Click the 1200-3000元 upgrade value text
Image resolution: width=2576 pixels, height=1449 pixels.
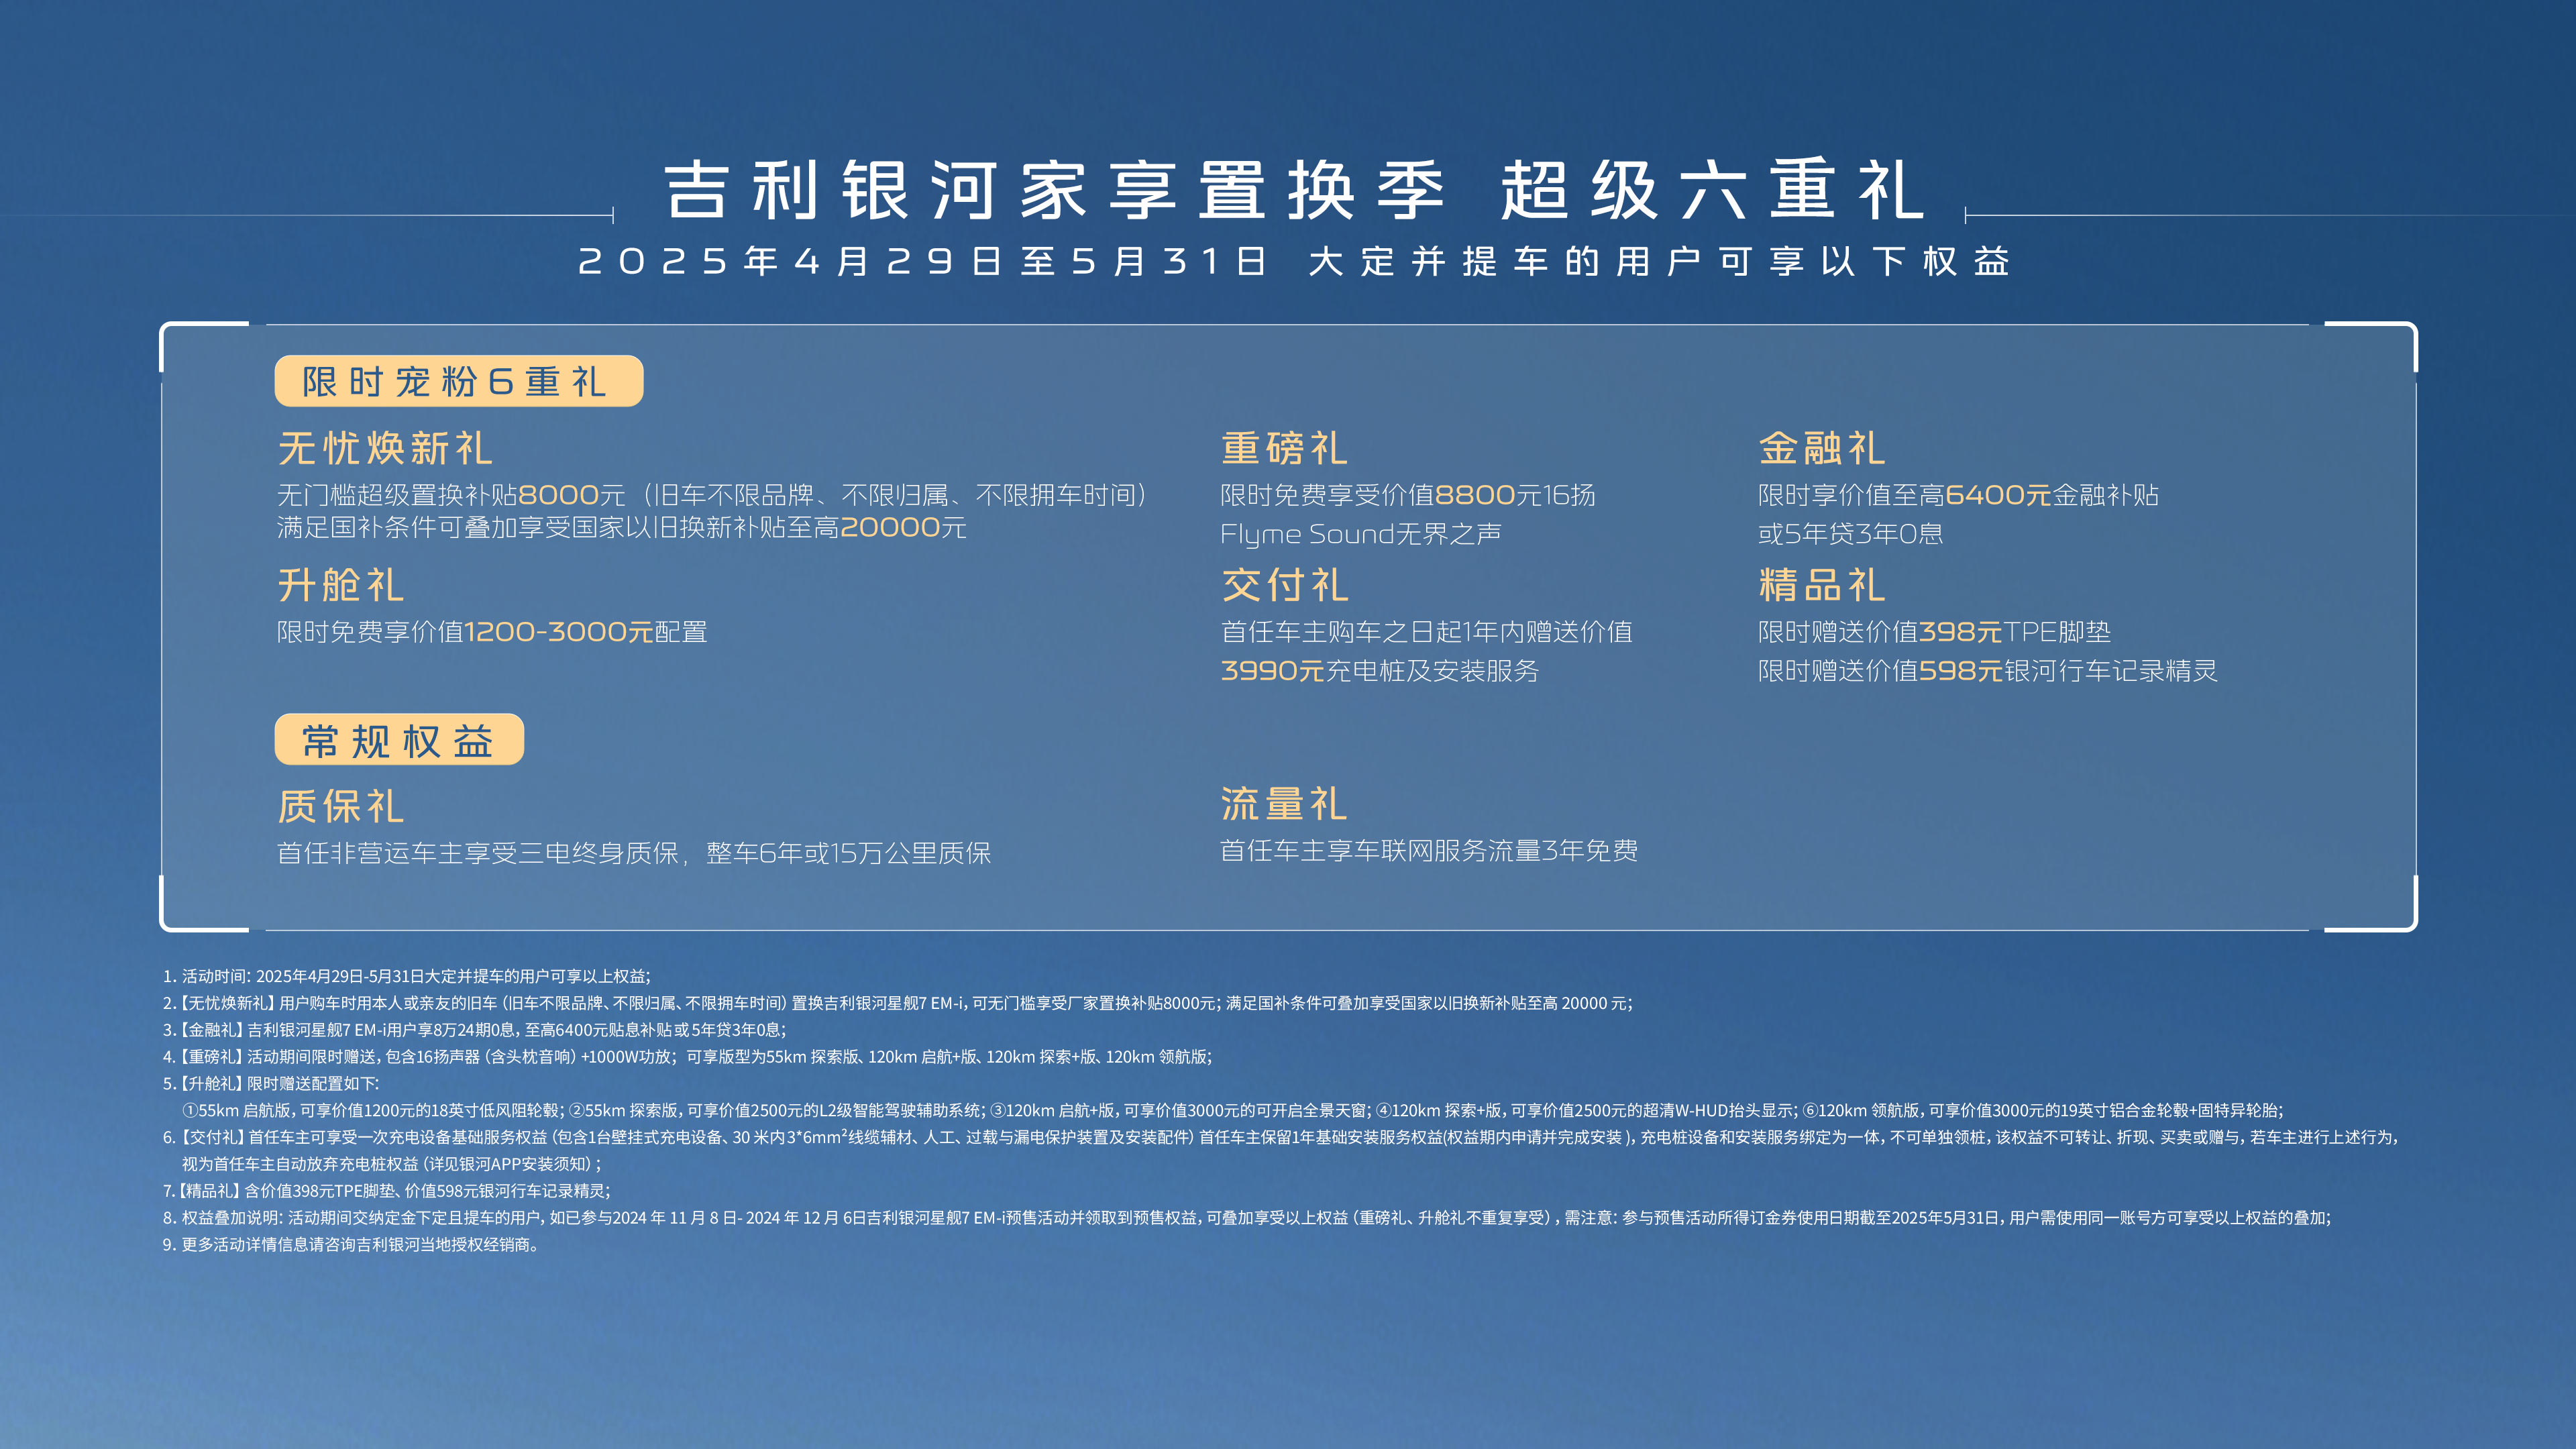559,632
